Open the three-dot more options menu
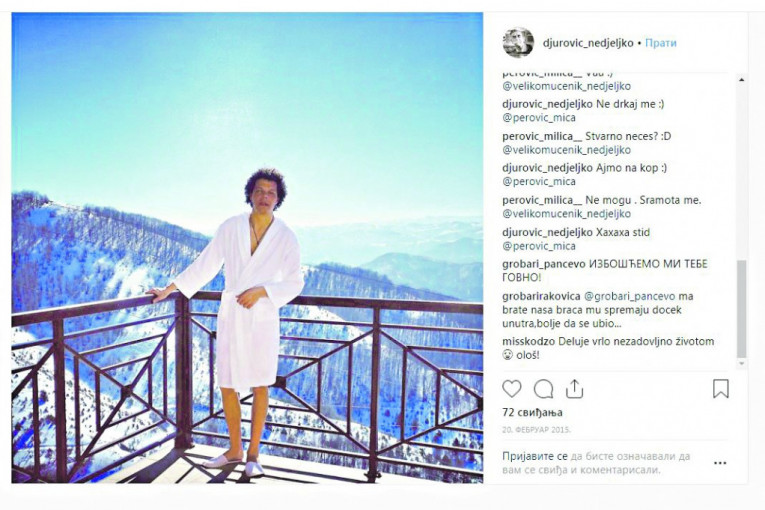The width and height of the screenshot is (765, 510). pos(720,463)
